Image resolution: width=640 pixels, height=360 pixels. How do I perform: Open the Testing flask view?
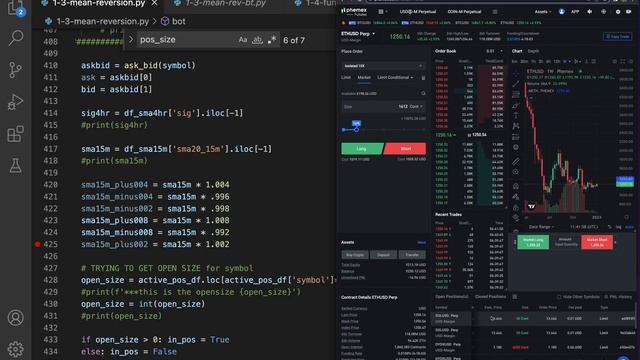click(16, 166)
